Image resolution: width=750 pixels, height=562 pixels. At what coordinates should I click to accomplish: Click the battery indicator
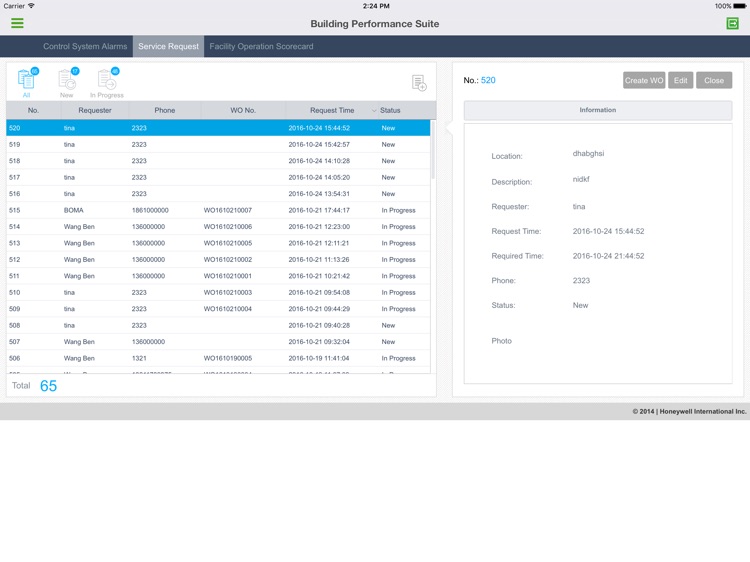point(739,6)
